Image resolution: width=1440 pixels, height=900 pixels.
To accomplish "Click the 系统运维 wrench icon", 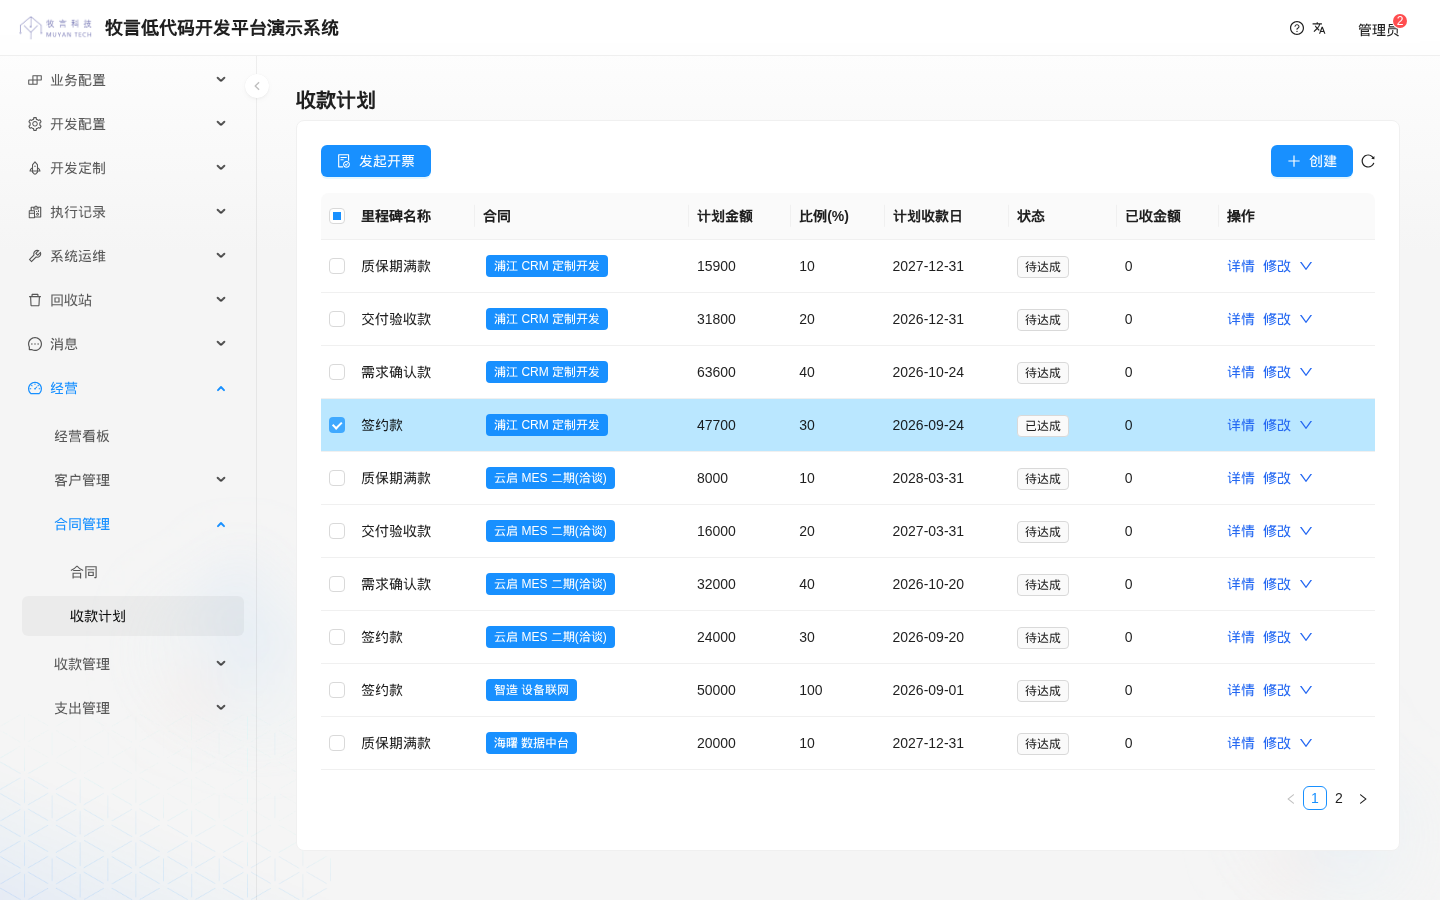I will click(x=35, y=256).
